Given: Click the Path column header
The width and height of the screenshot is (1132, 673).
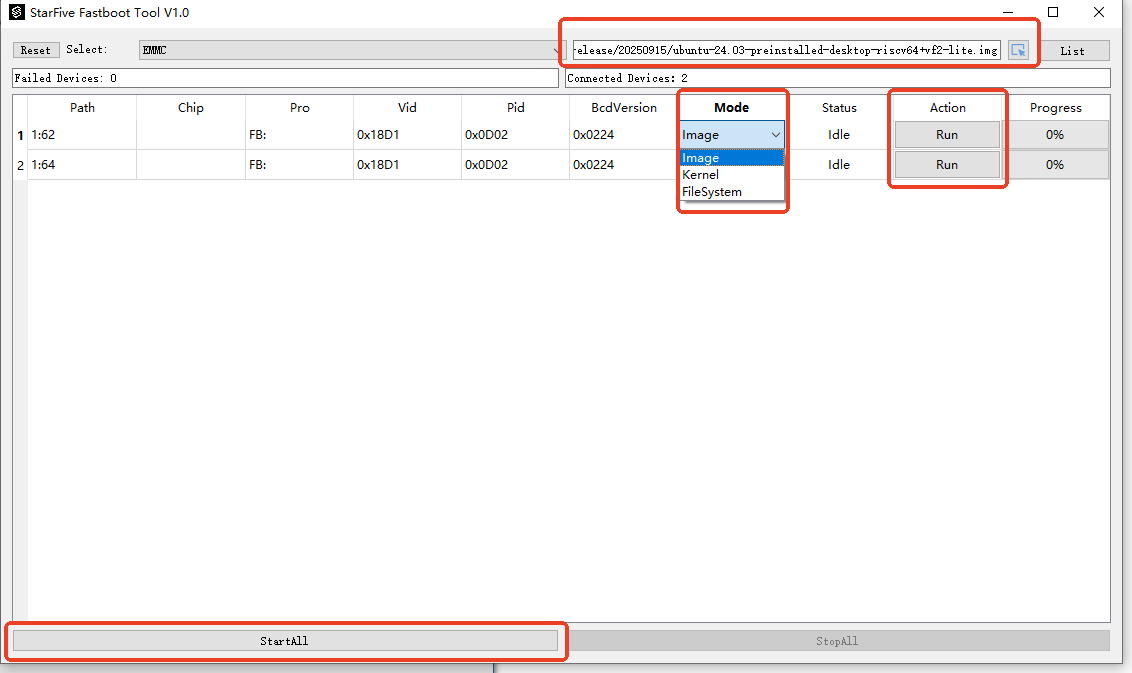Looking at the screenshot, I should 82,108.
